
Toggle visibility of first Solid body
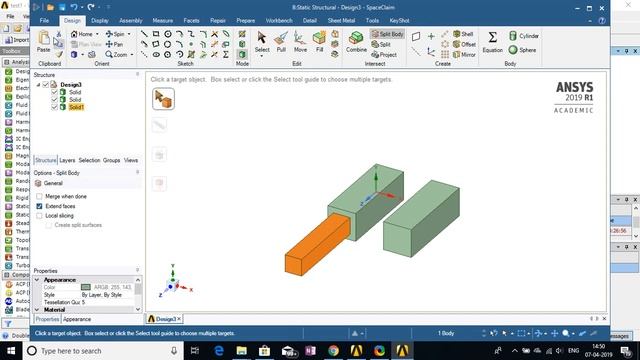click(x=54, y=92)
